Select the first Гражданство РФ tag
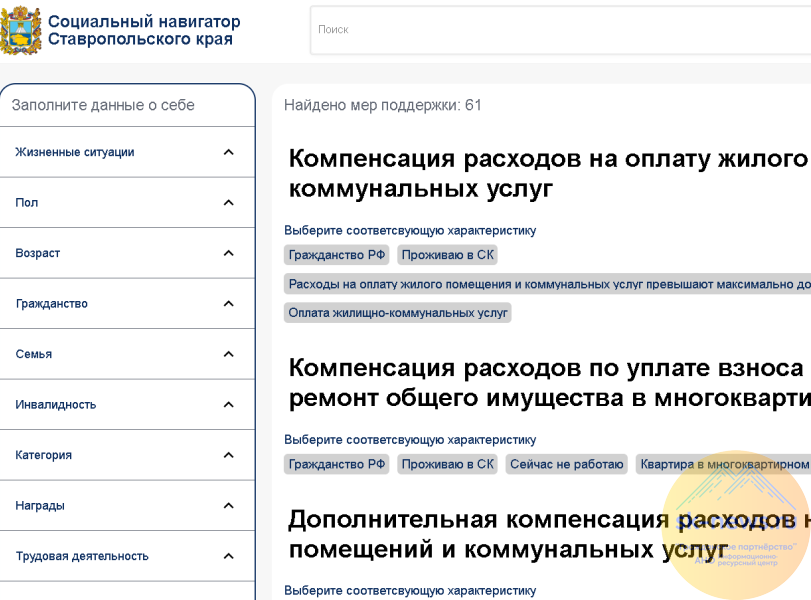Image resolution: width=811 pixels, height=600 pixels. (337, 255)
